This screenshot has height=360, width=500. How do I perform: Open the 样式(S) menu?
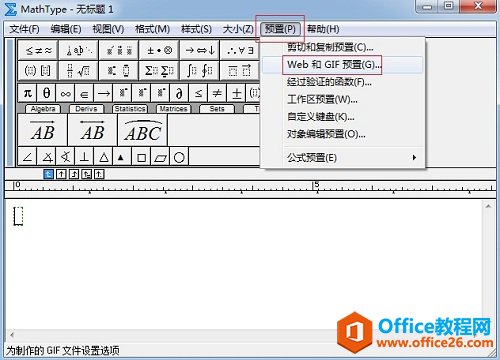click(x=196, y=29)
